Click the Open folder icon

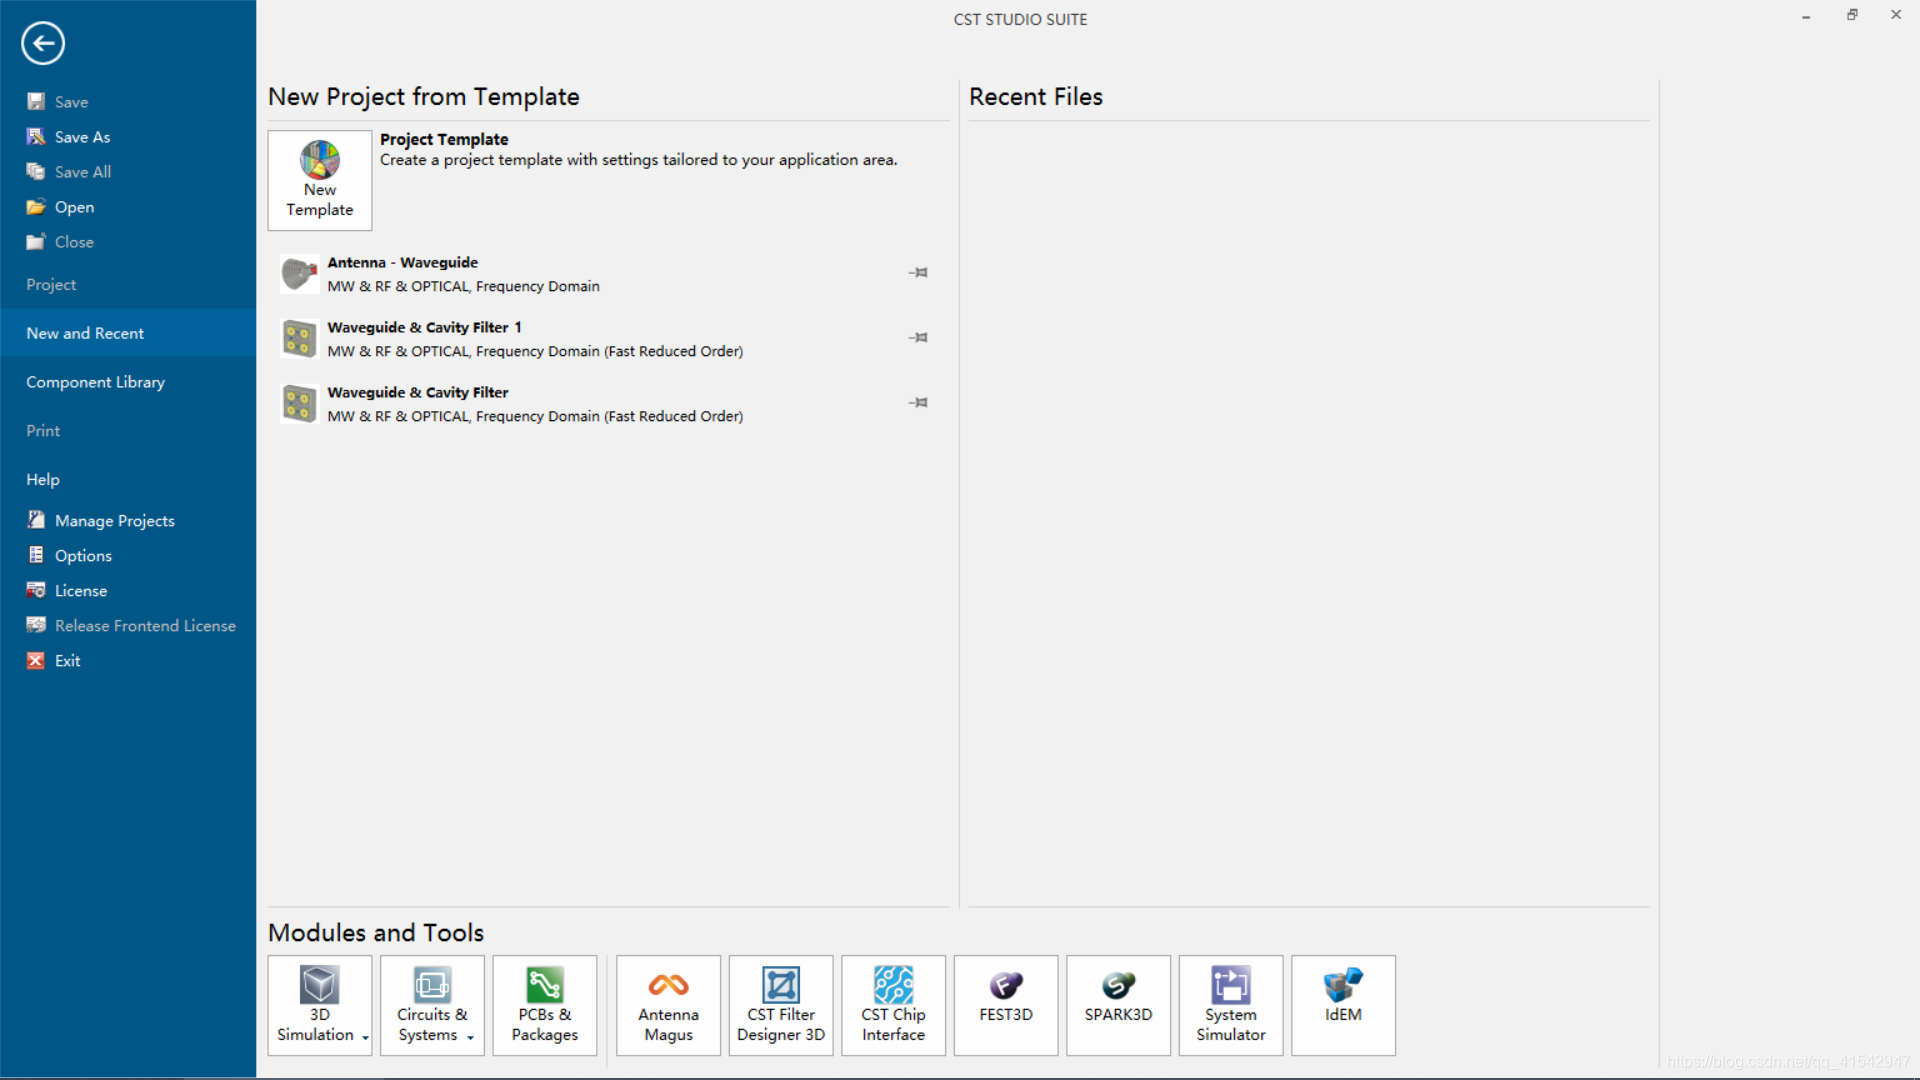click(x=36, y=207)
